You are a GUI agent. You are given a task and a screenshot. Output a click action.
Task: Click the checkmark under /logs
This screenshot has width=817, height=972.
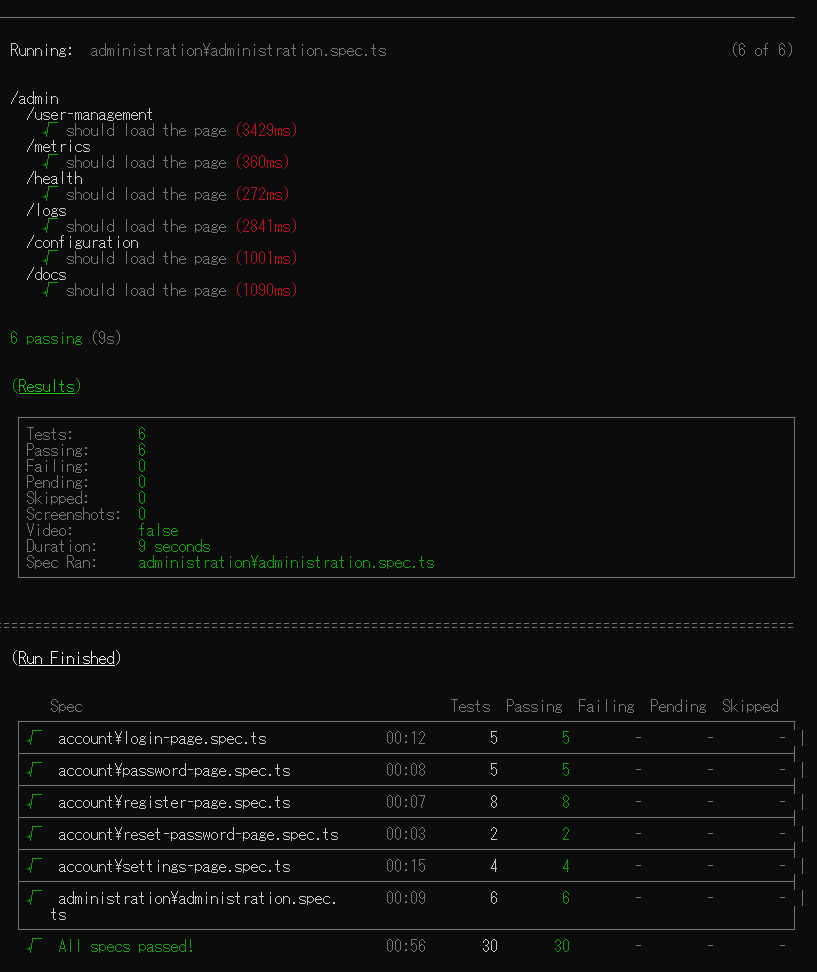50,226
